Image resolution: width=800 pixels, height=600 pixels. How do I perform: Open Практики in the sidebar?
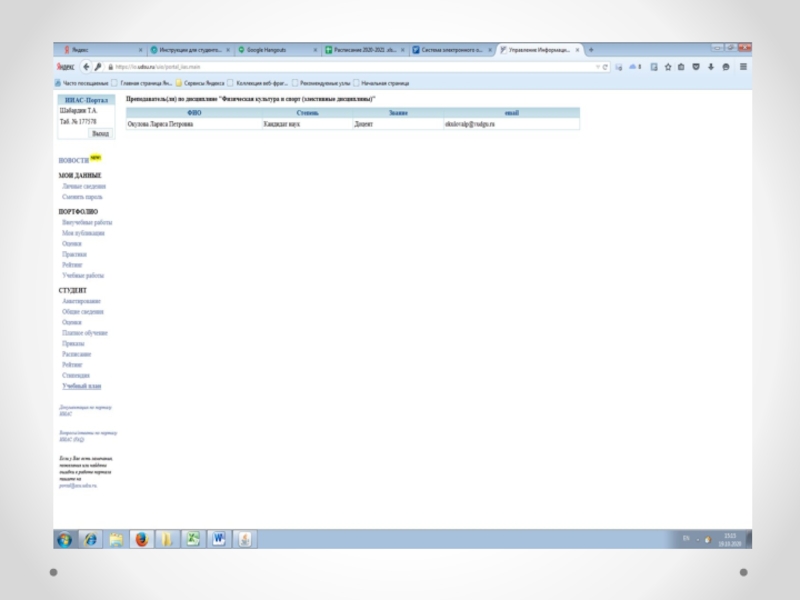74,255
